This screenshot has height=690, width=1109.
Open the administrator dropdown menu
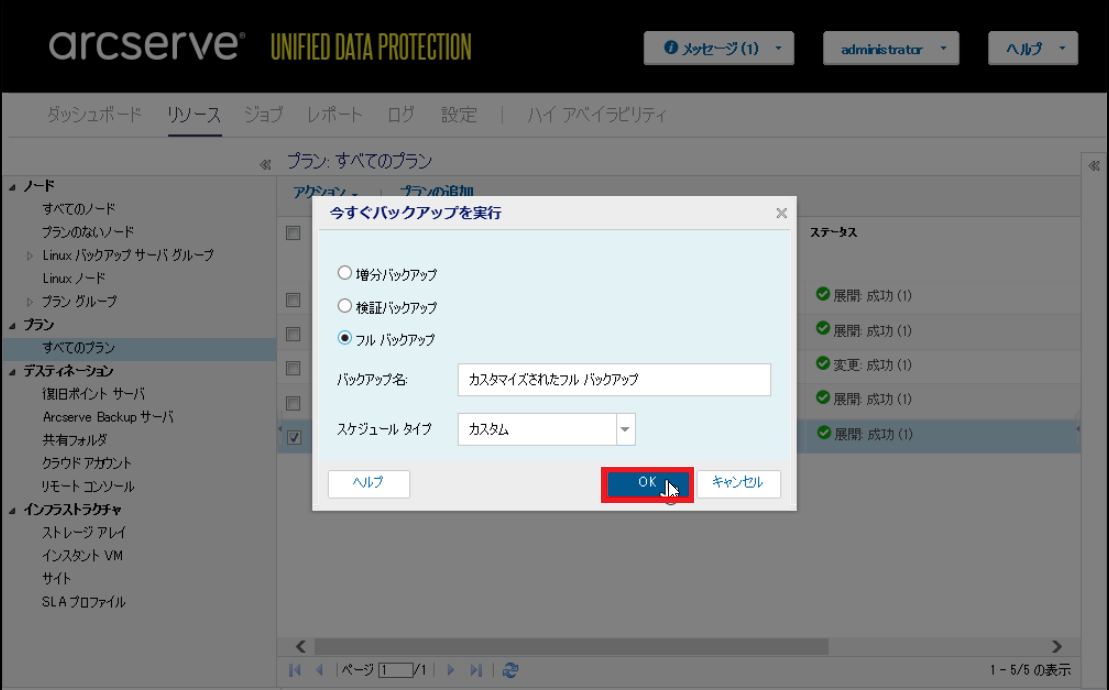click(x=890, y=48)
